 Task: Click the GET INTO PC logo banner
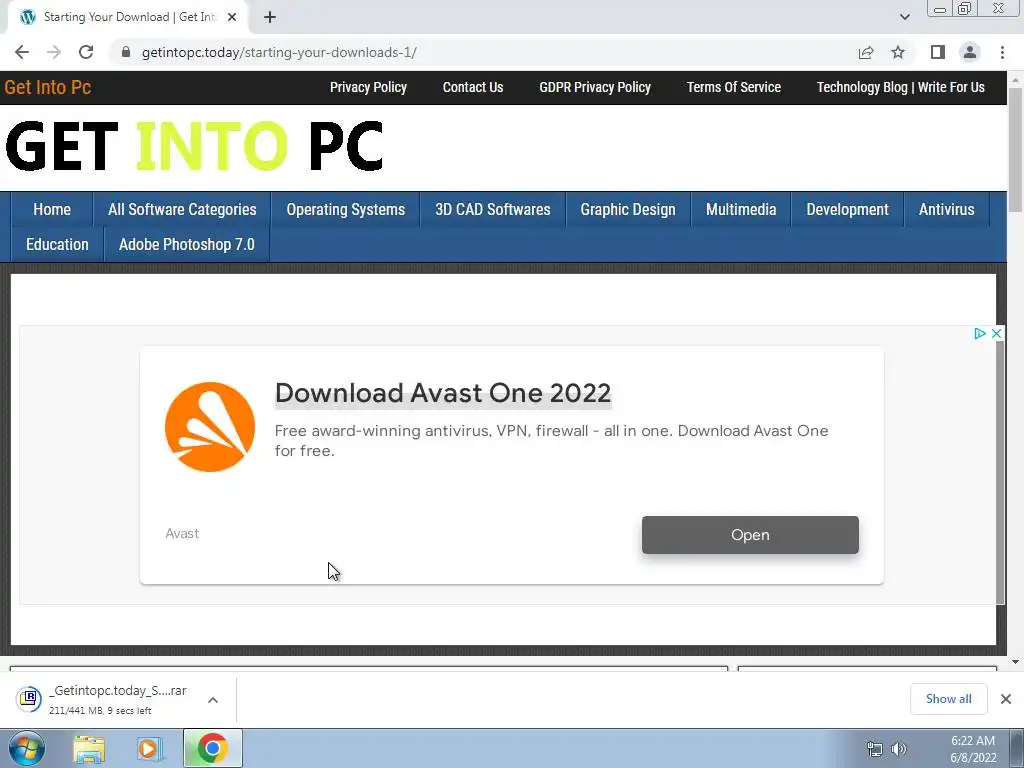tap(194, 146)
